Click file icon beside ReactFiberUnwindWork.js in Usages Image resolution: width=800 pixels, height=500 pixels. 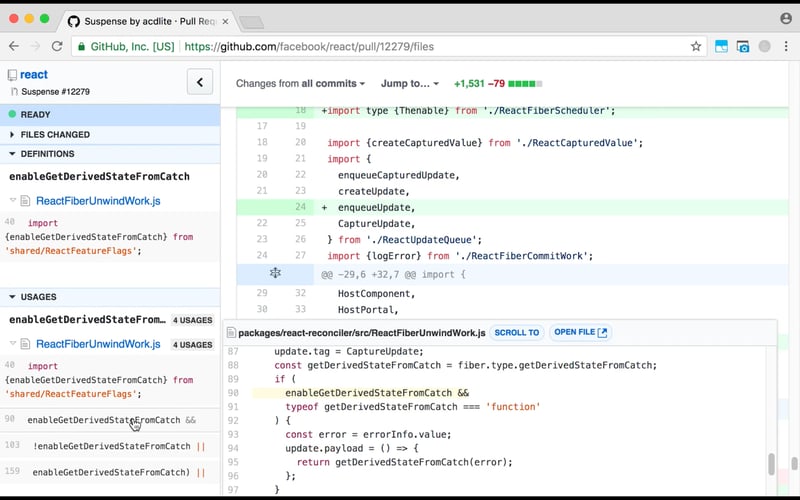point(25,344)
